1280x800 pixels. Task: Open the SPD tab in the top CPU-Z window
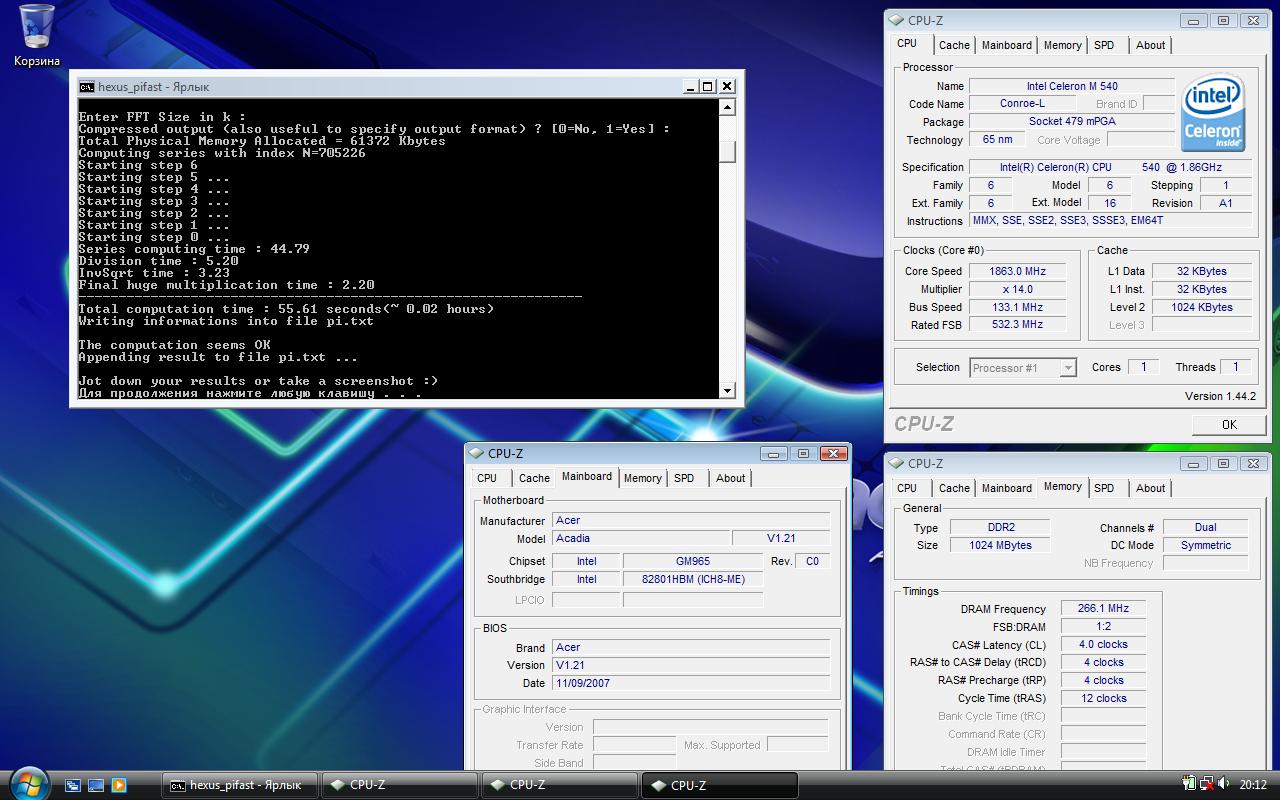click(1104, 45)
